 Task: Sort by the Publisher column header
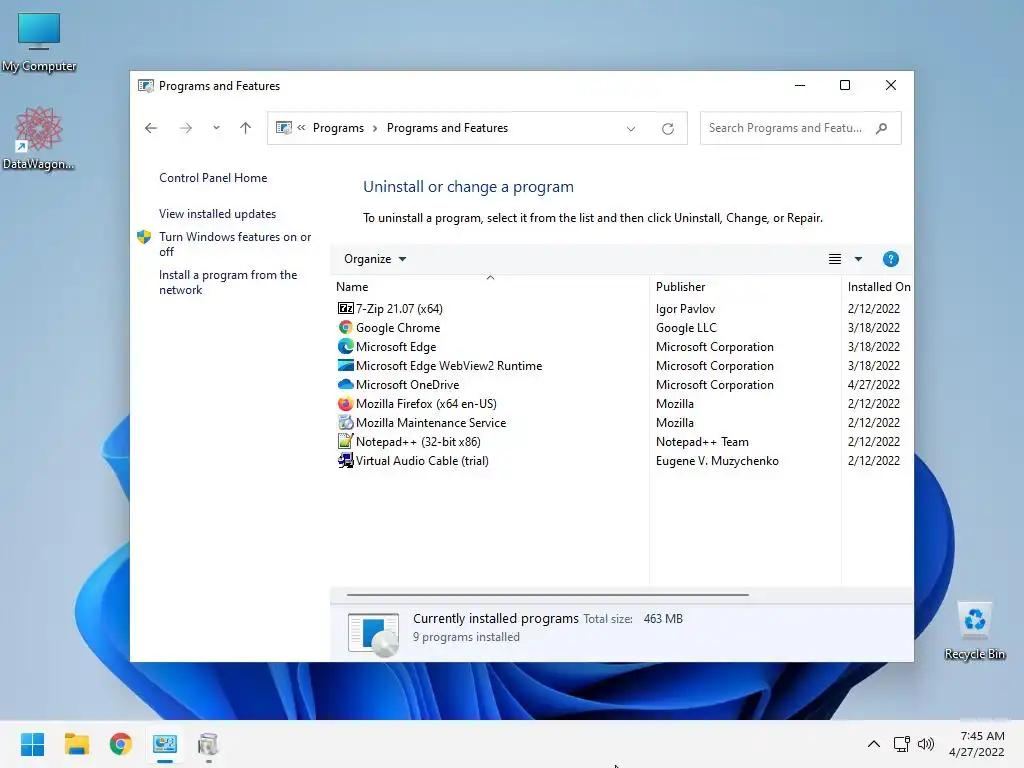[x=680, y=287]
